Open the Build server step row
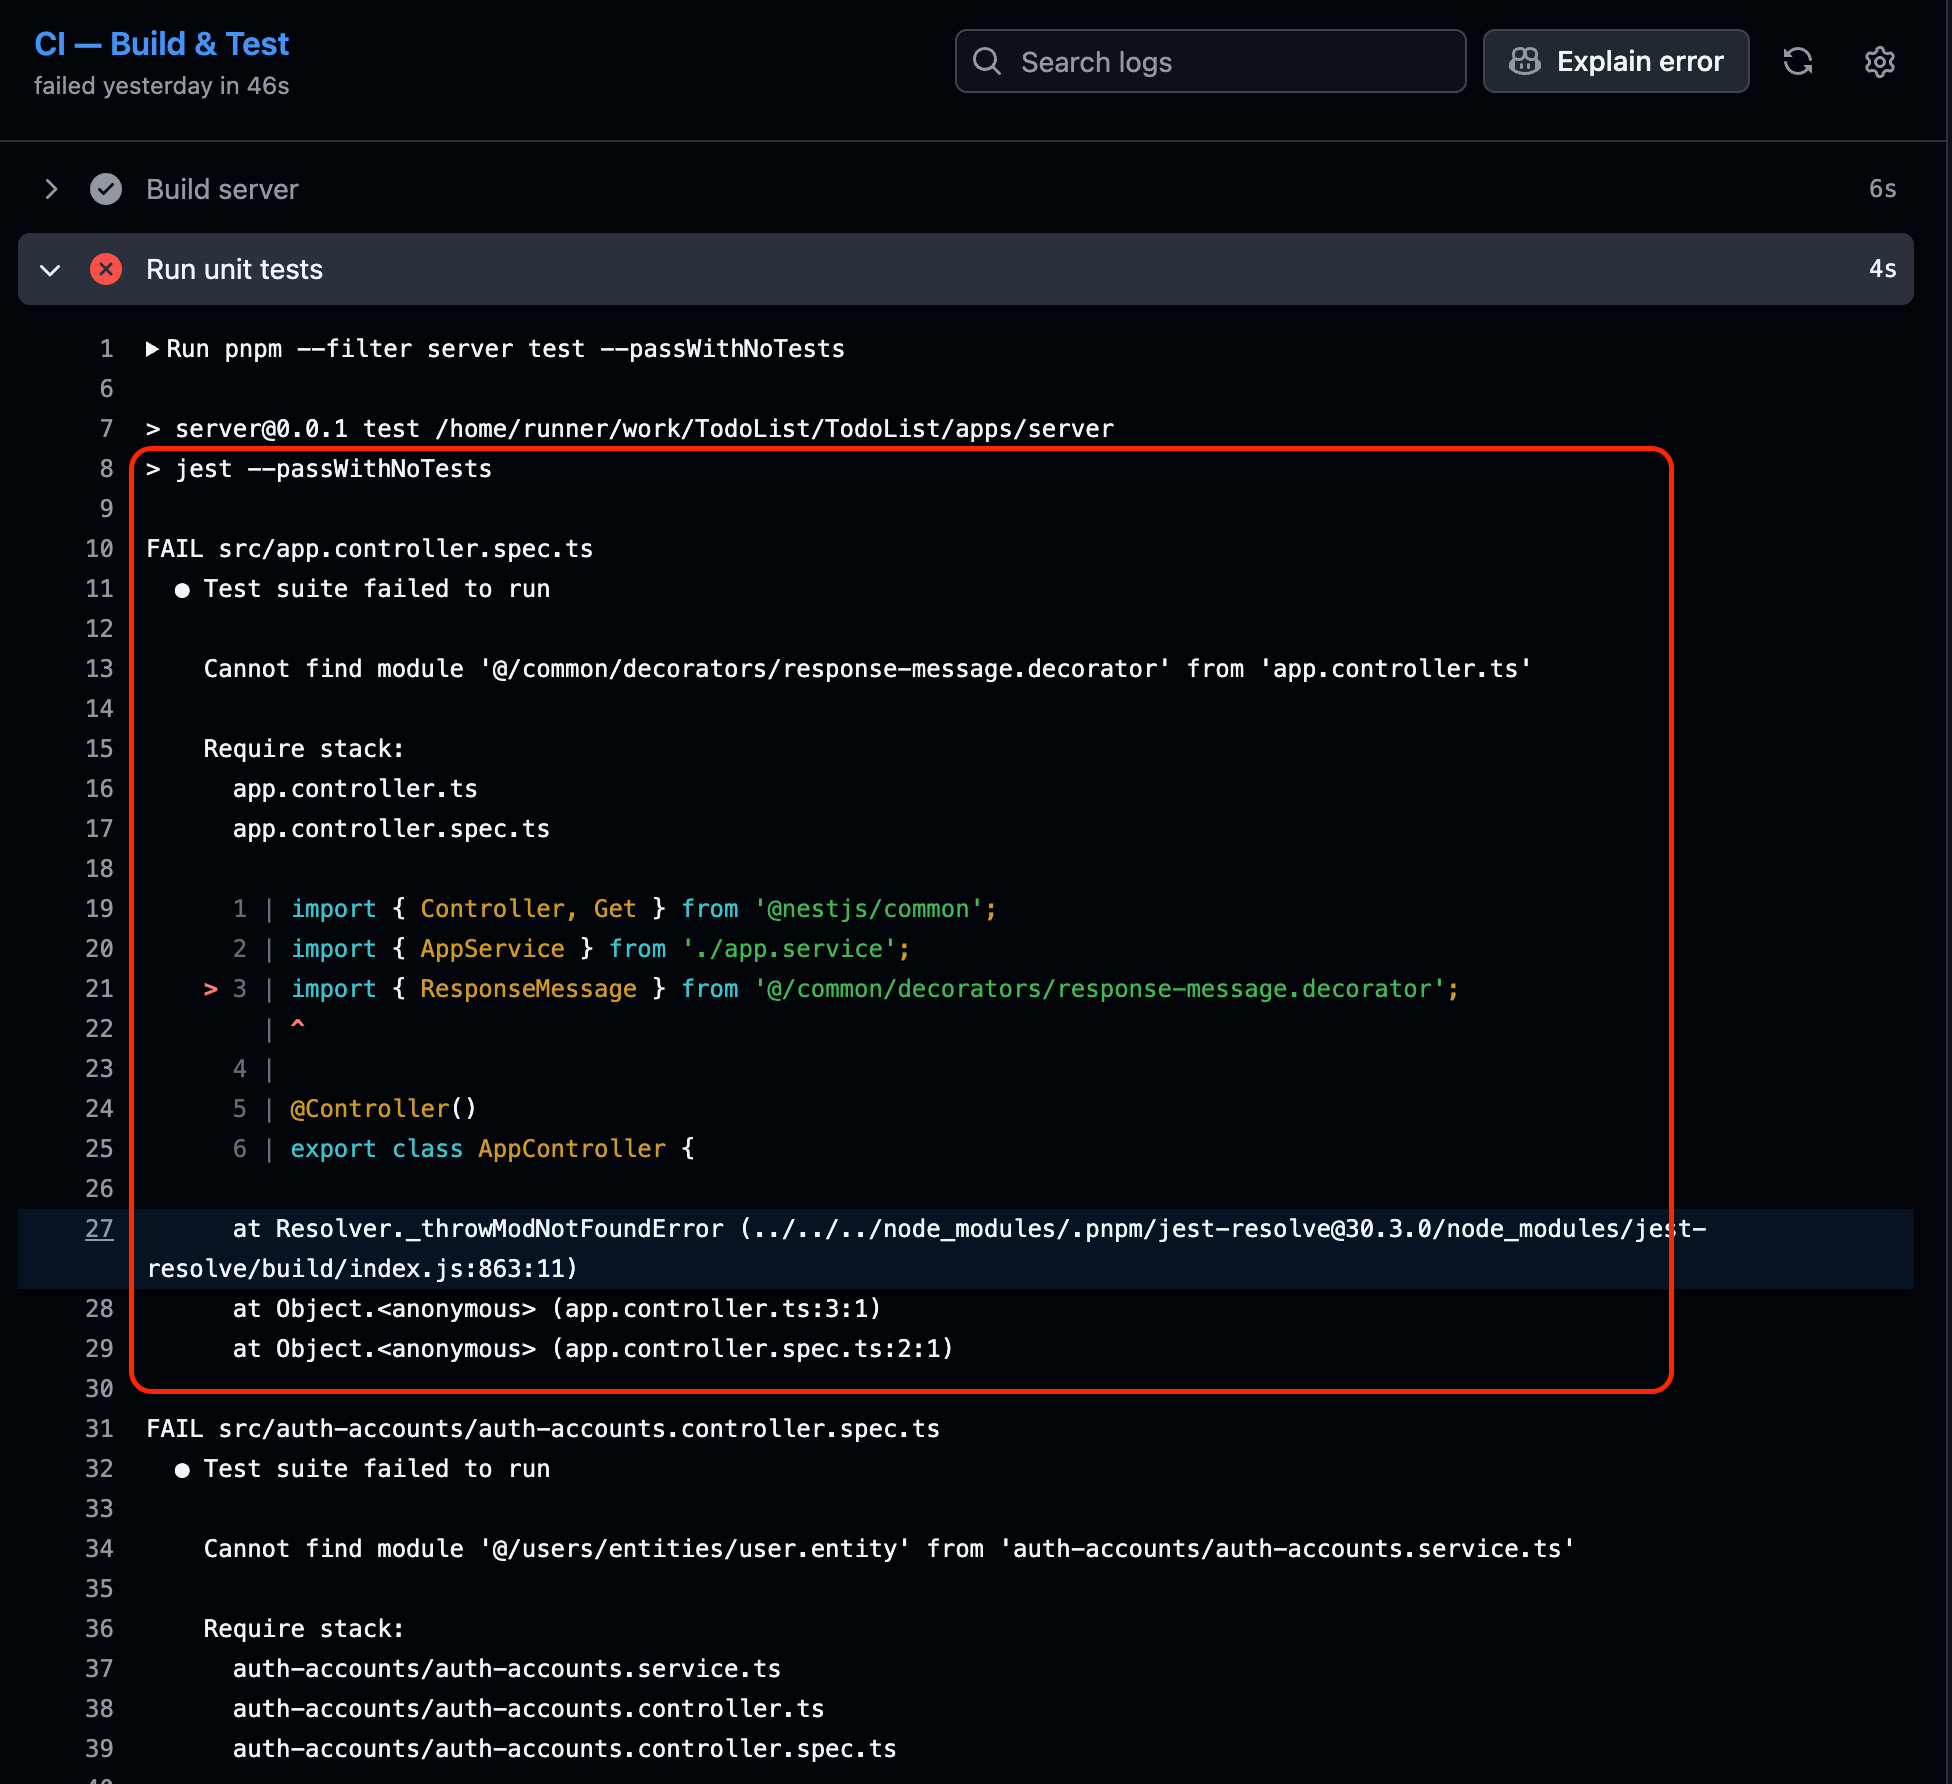This screenshot has width=1952, height=1784. pos(966,189)
